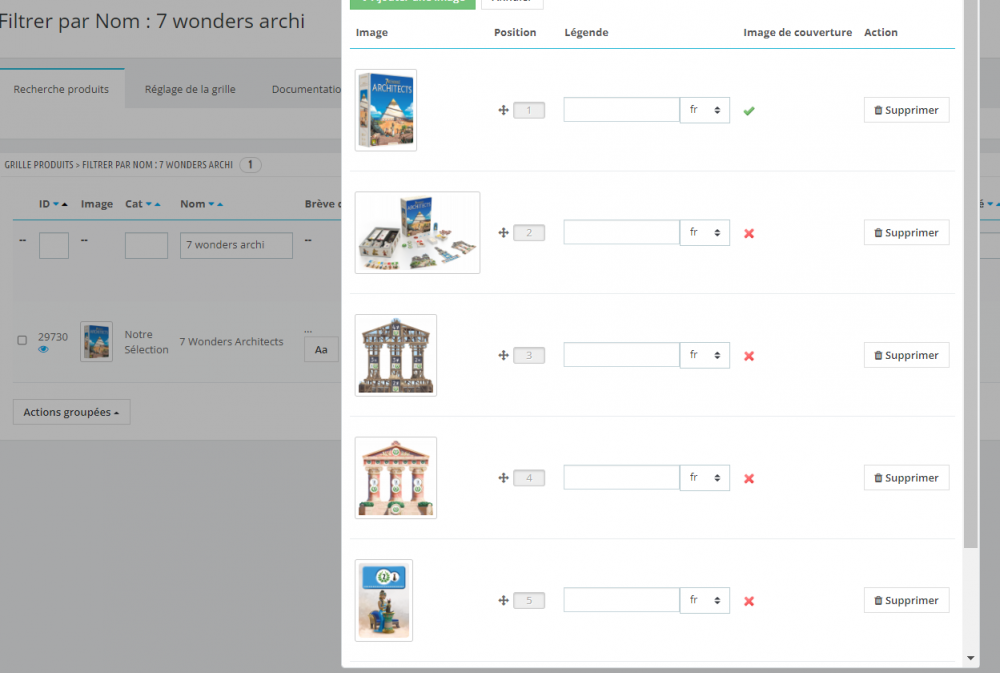Click the move handle for image position 1
The image size is (1000, 673).
[x=503, y=110]
